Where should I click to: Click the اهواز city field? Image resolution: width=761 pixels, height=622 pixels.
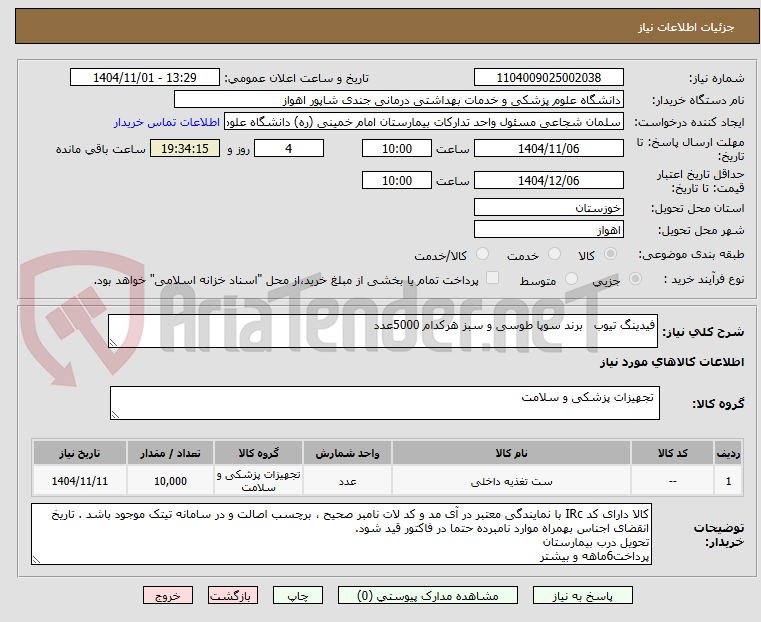tap(548, 229)
